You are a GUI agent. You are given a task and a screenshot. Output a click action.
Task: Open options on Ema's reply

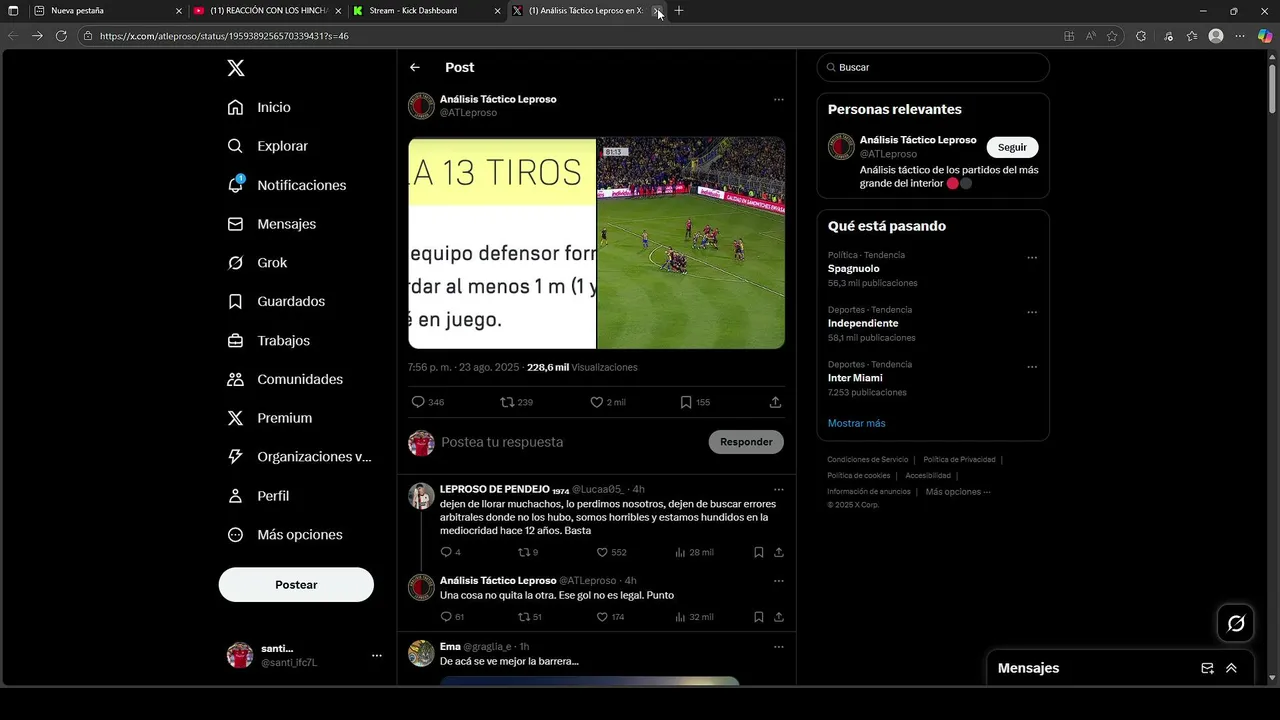pos(779,646)
